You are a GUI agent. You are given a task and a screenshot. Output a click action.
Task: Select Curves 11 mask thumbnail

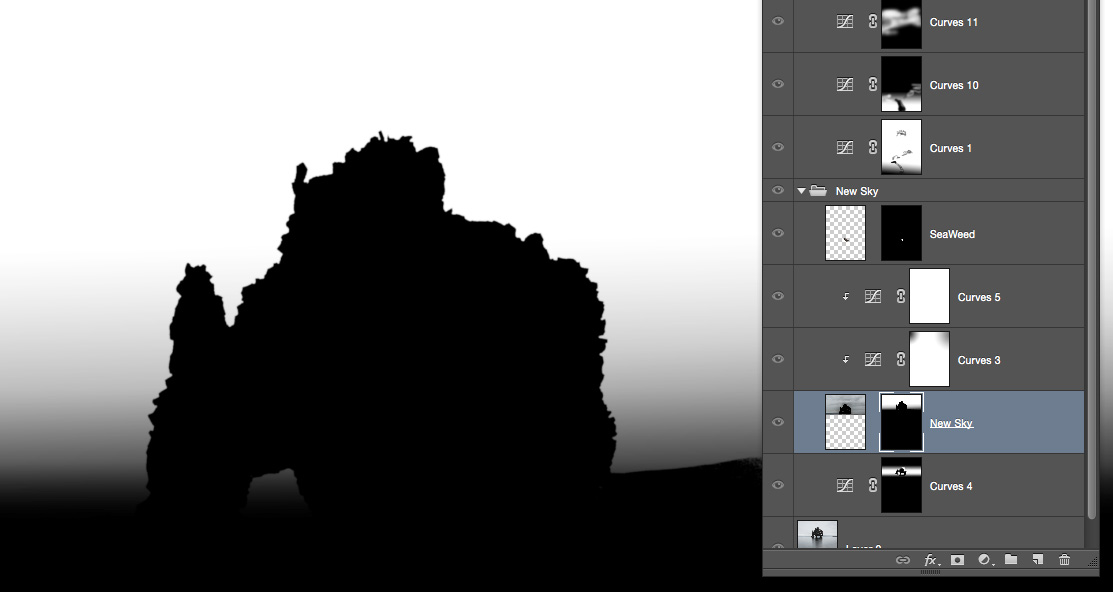click(x=901, y=23)
